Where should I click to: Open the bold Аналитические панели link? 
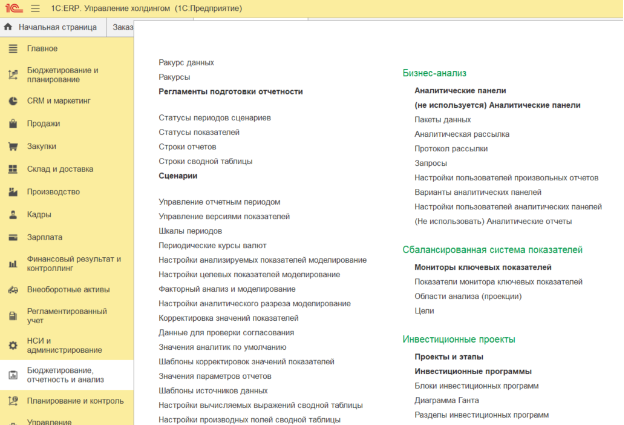pyautogui.click(x=460, y=91)
